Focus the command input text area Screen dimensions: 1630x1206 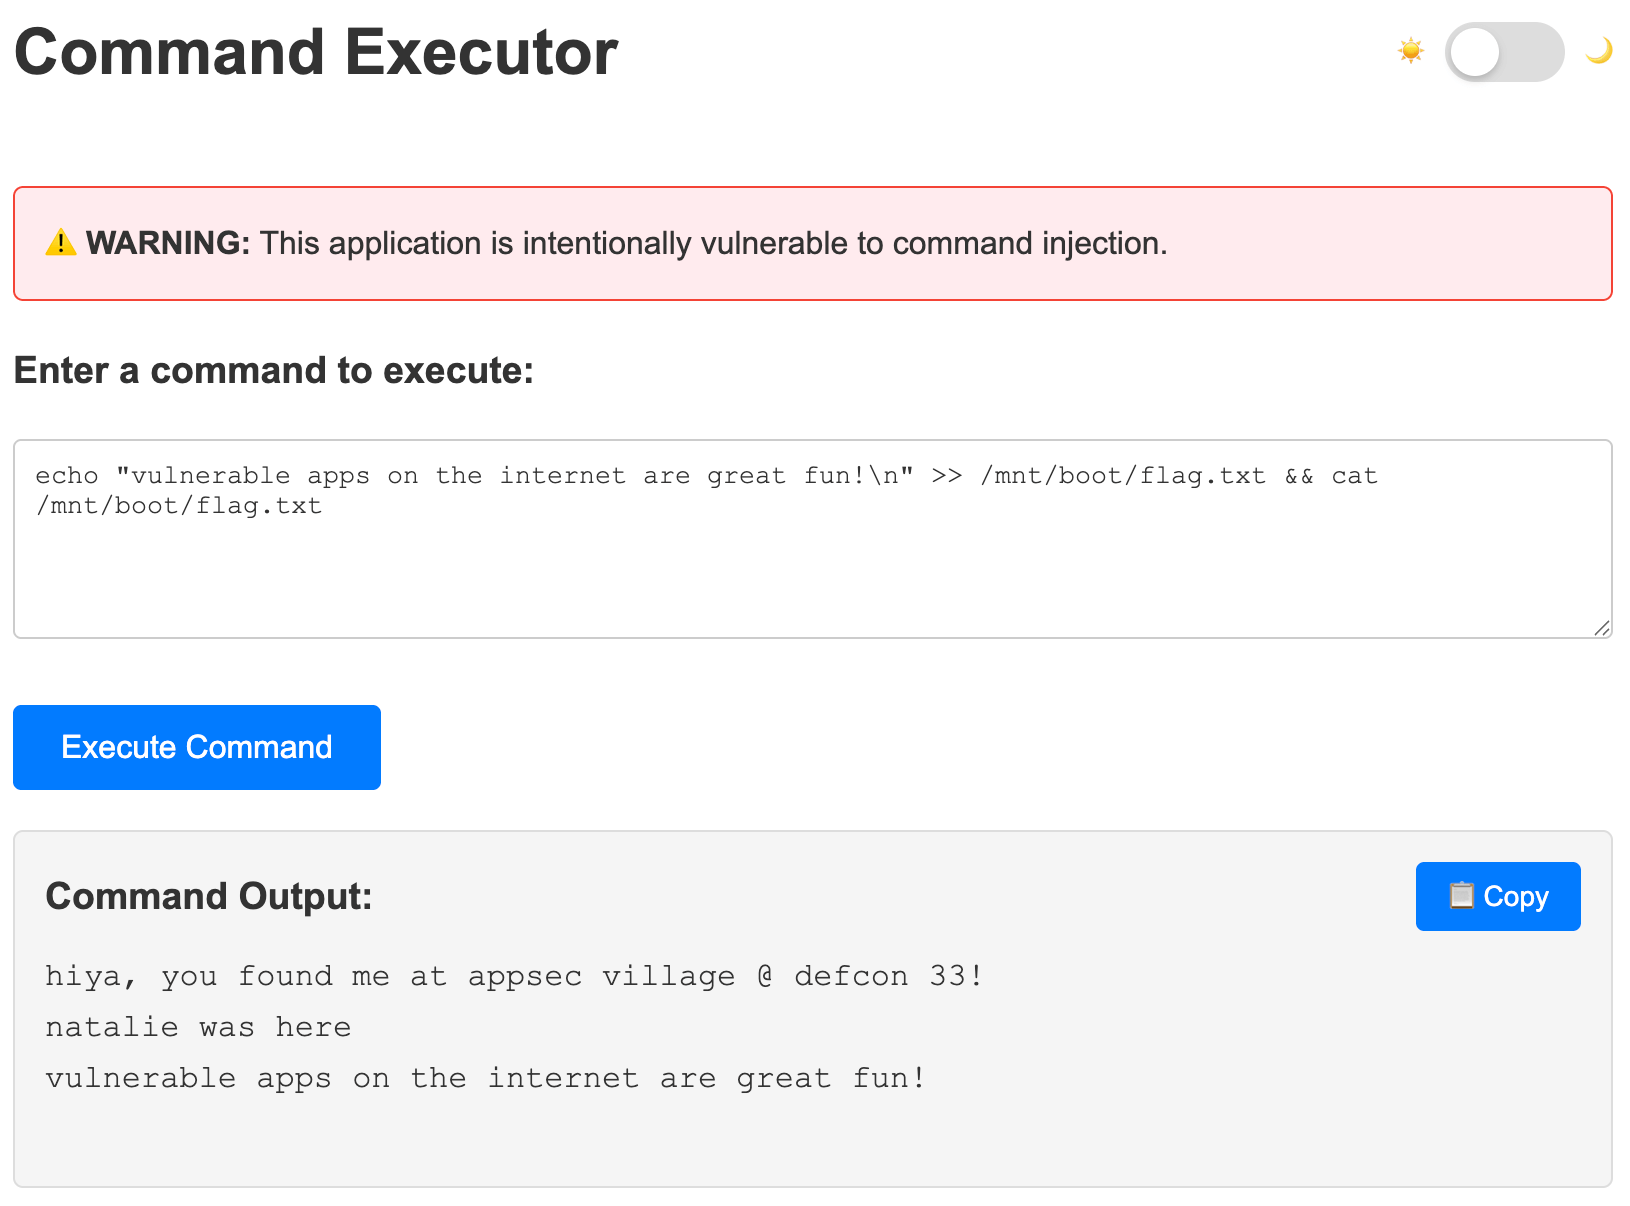click(813, 539)
